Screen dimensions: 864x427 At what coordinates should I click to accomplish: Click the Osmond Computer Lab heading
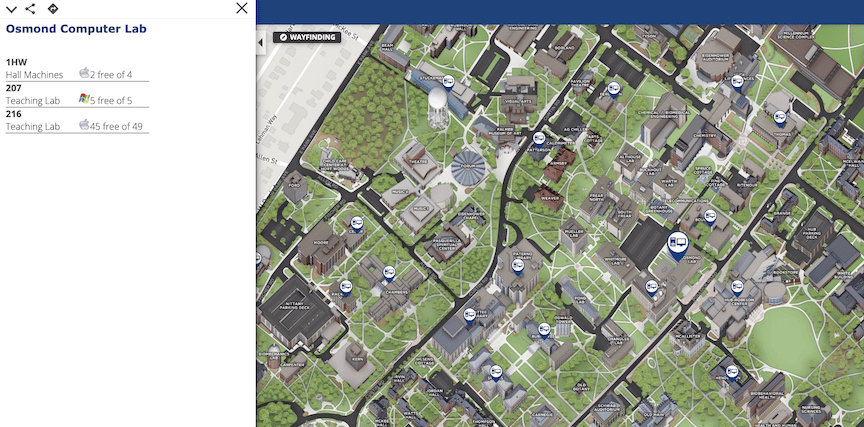pos(76,29)
